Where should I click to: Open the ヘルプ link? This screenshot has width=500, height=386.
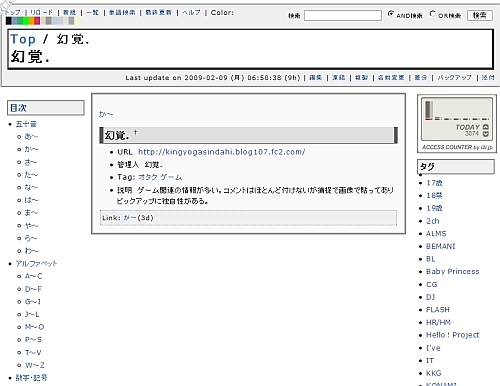pyautogui.click(x=191, y=12)
